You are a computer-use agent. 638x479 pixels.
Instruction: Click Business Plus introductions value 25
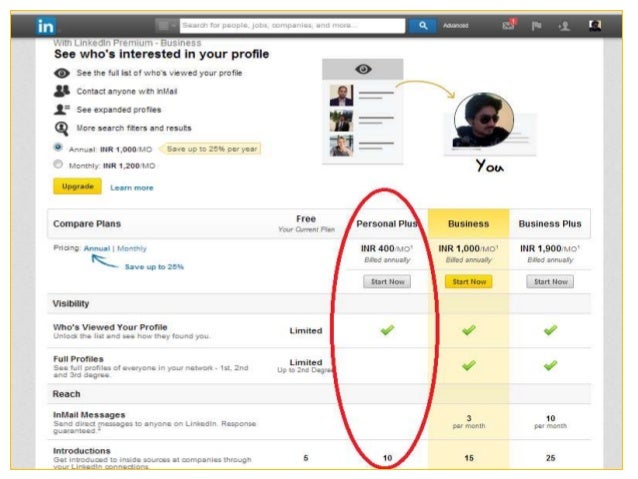pos(551,458)
